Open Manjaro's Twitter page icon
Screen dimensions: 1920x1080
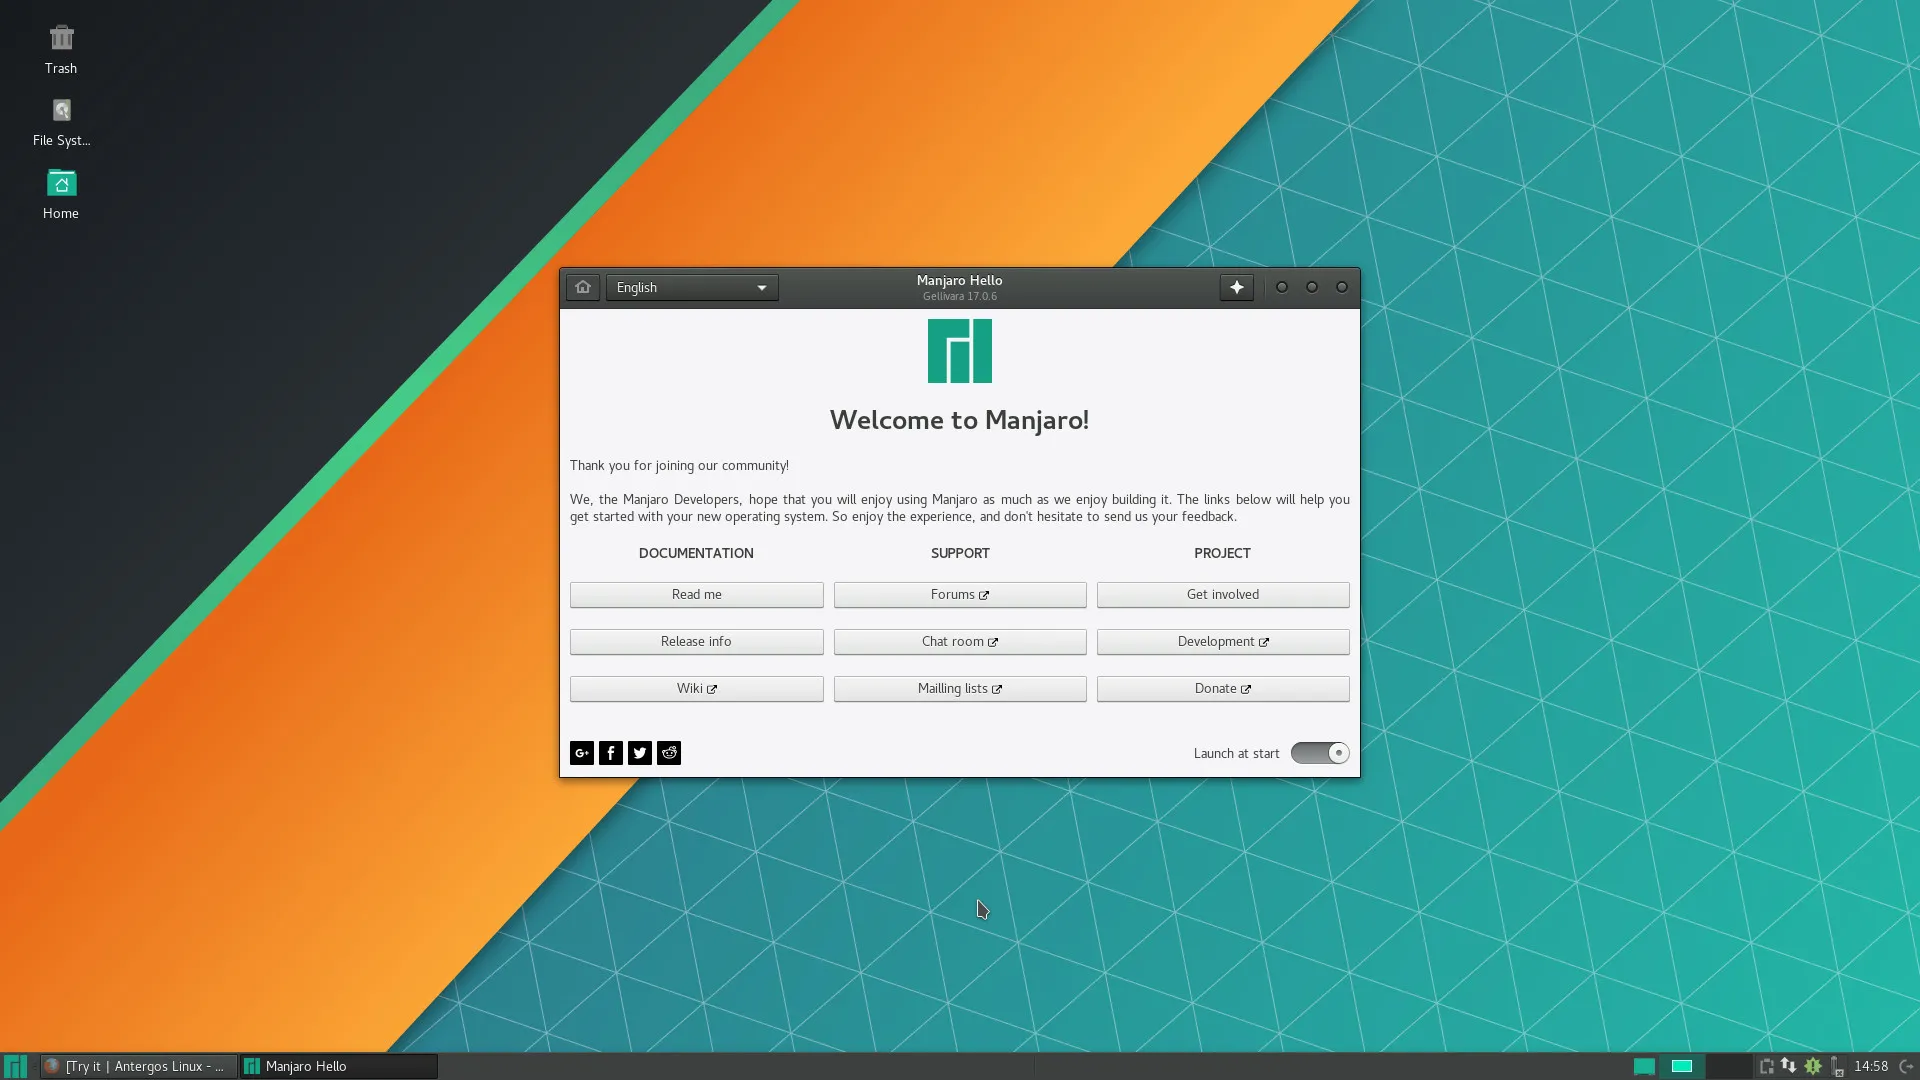click(x=639, y=752)
